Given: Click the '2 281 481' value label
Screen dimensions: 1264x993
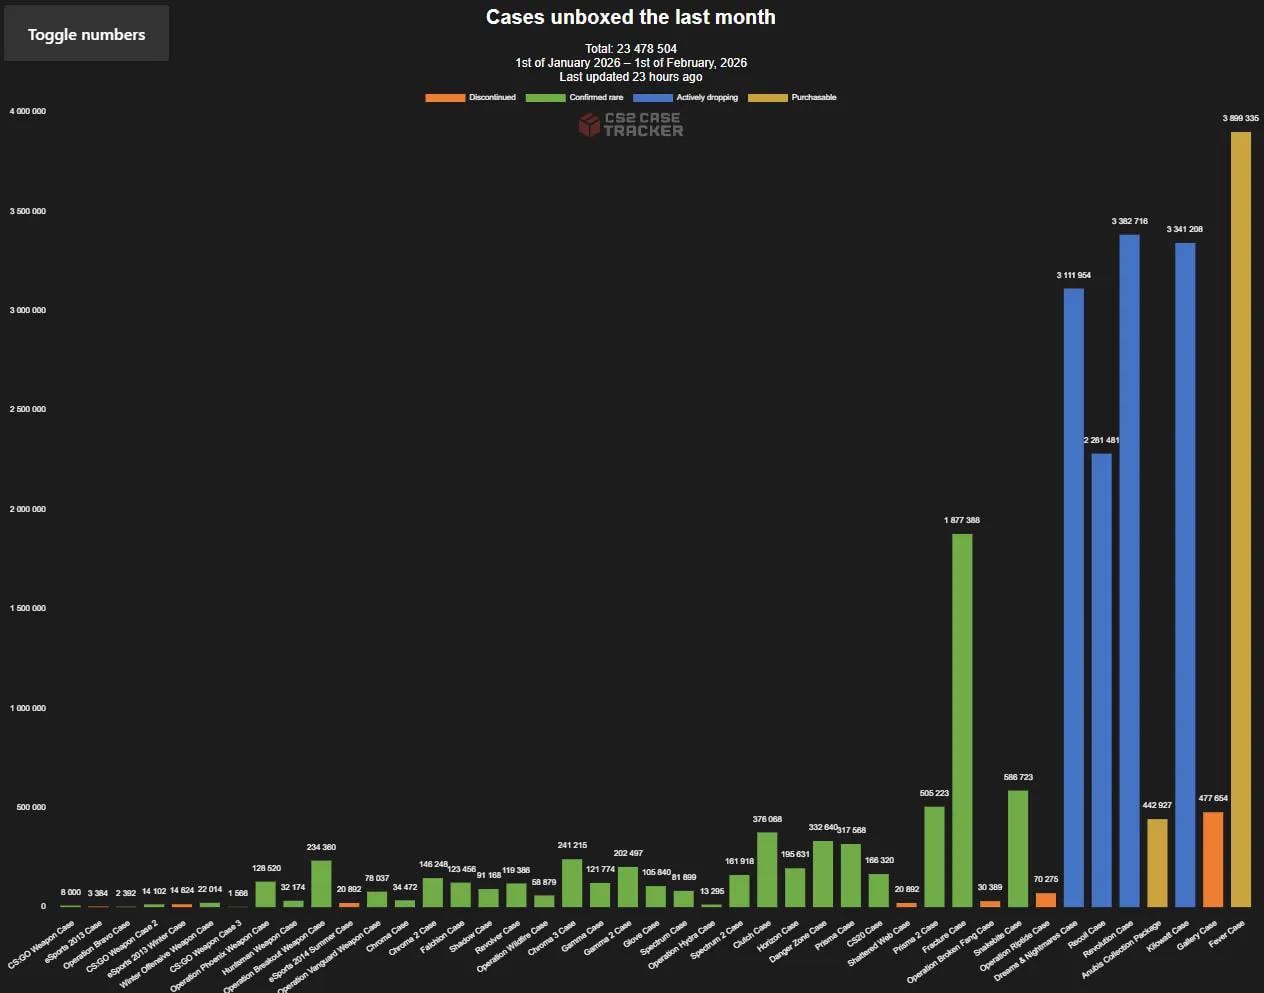Looking at the screenshot, I should tap(1101, 440).
